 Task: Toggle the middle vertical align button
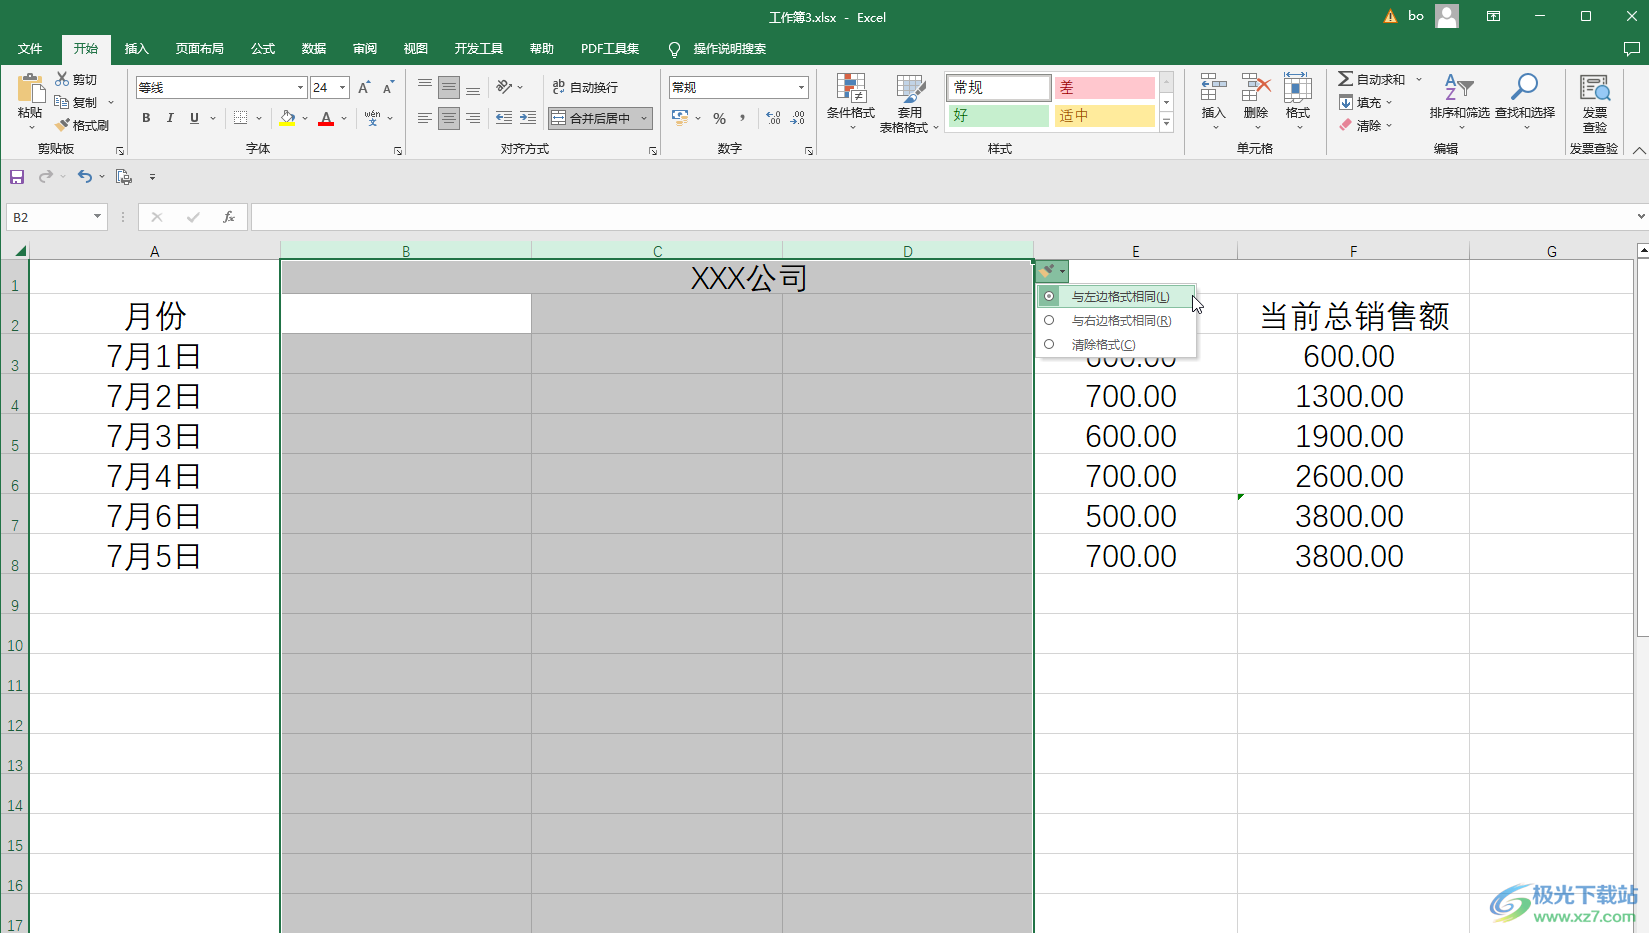[449, 88]
